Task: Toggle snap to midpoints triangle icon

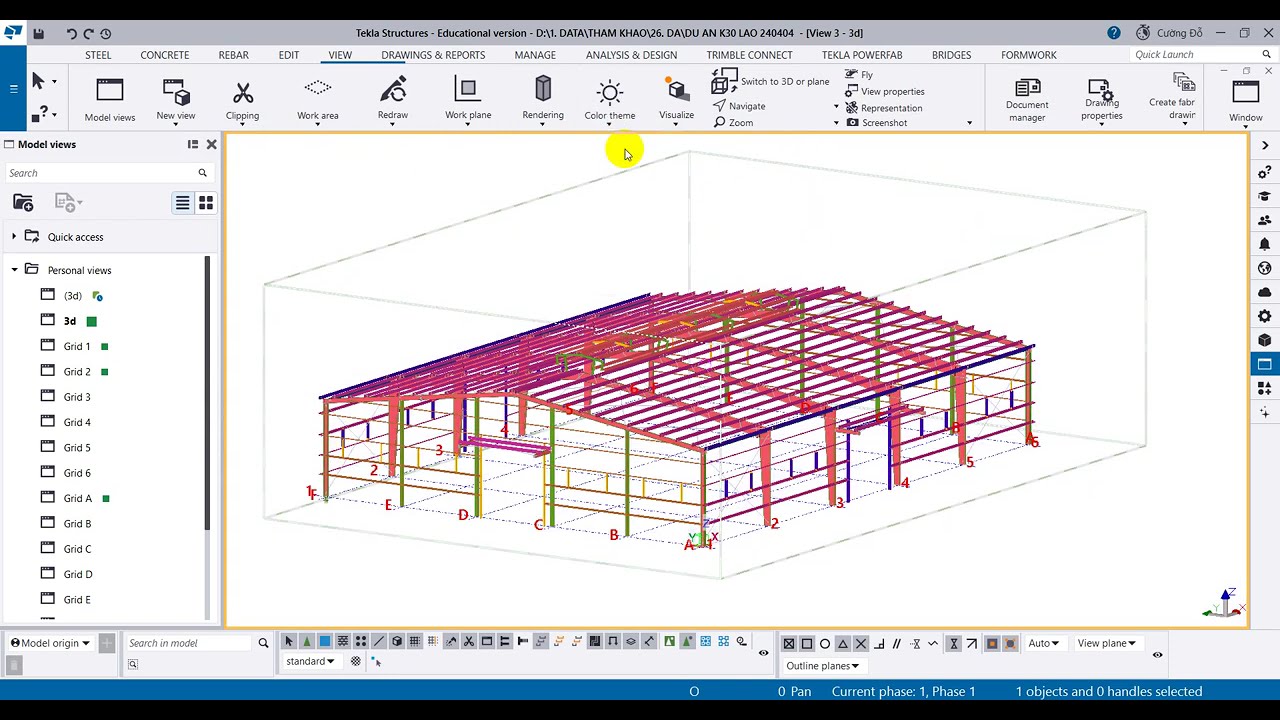Action: tap(843, 644)
